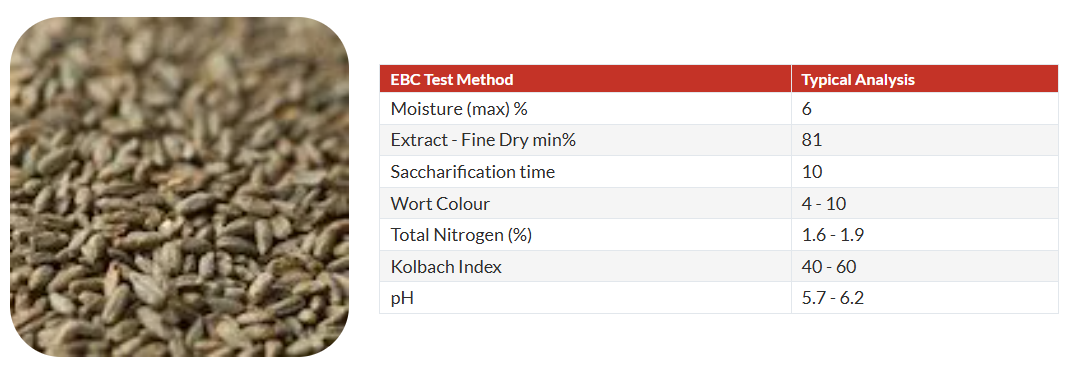Viewport: 1091px width, 374px height.
Task: Click the moisture value 6
Action: tap(806, 109)
